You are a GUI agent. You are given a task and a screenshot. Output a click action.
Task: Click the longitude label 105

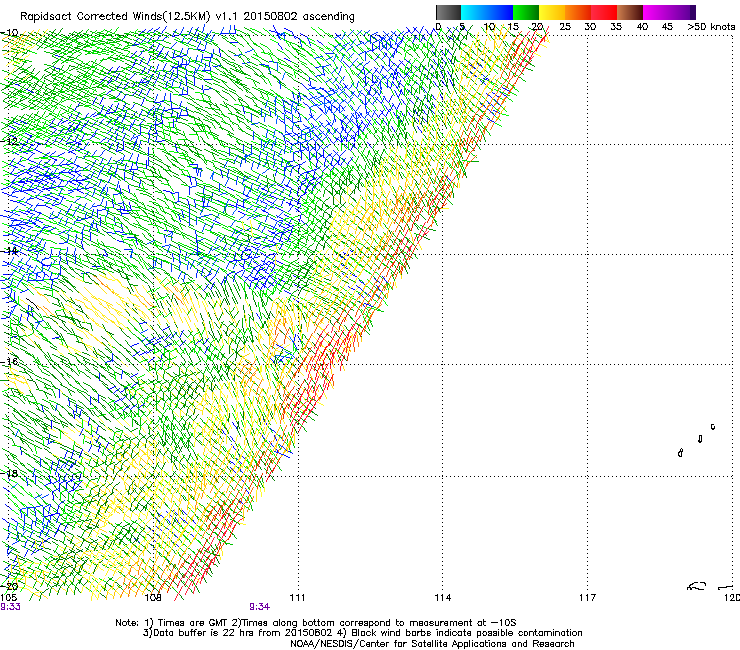coord(8,598)
